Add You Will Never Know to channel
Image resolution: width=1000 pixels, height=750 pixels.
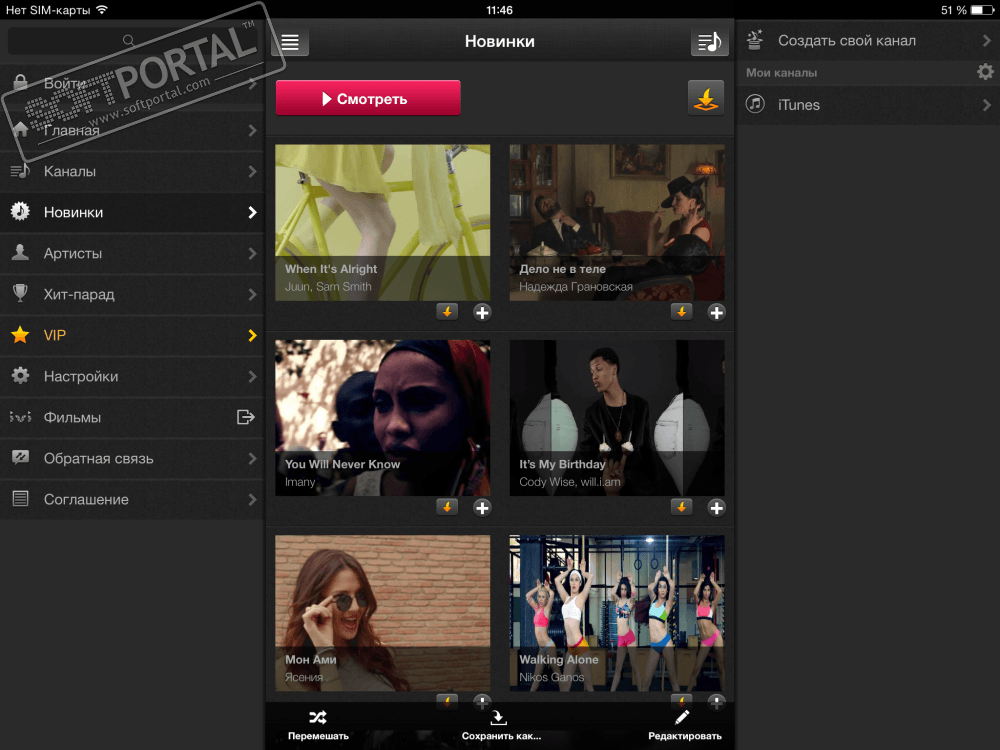point(482,508)
